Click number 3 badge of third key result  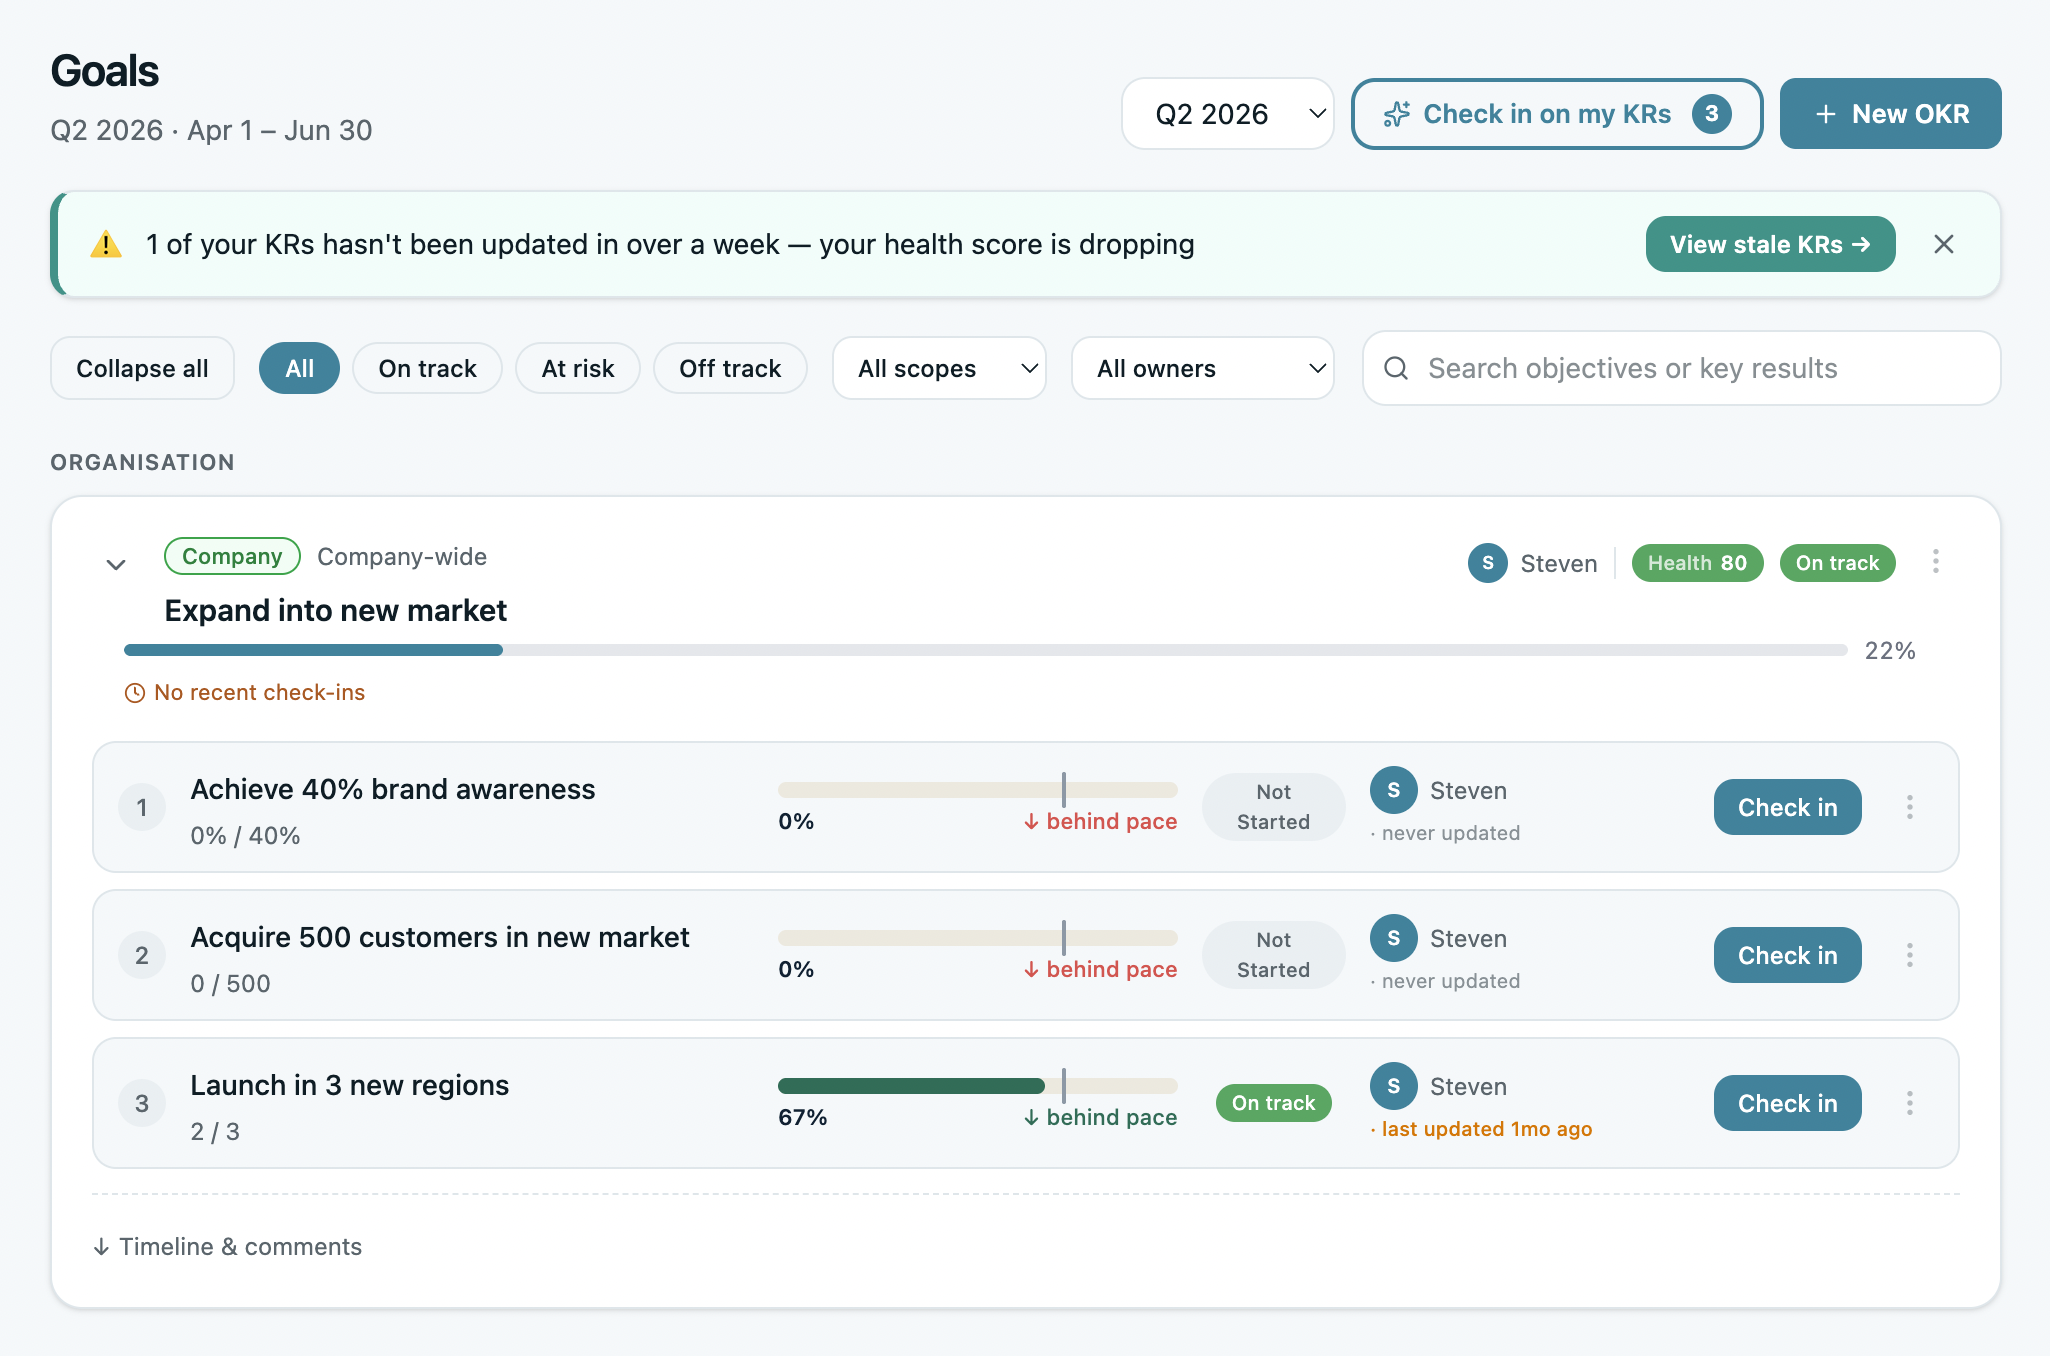[142, 1103]
